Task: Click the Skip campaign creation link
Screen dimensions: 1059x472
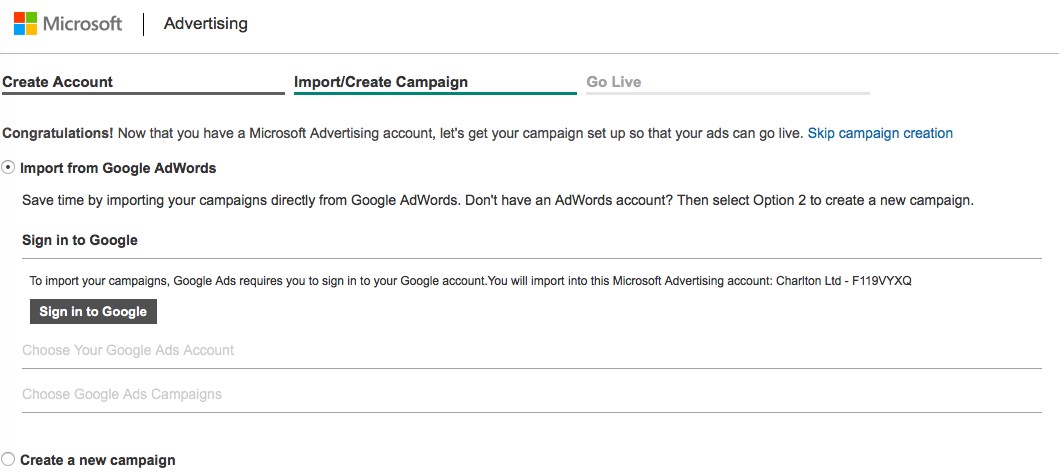Action: pyautogui.click(x=880, y=133)
